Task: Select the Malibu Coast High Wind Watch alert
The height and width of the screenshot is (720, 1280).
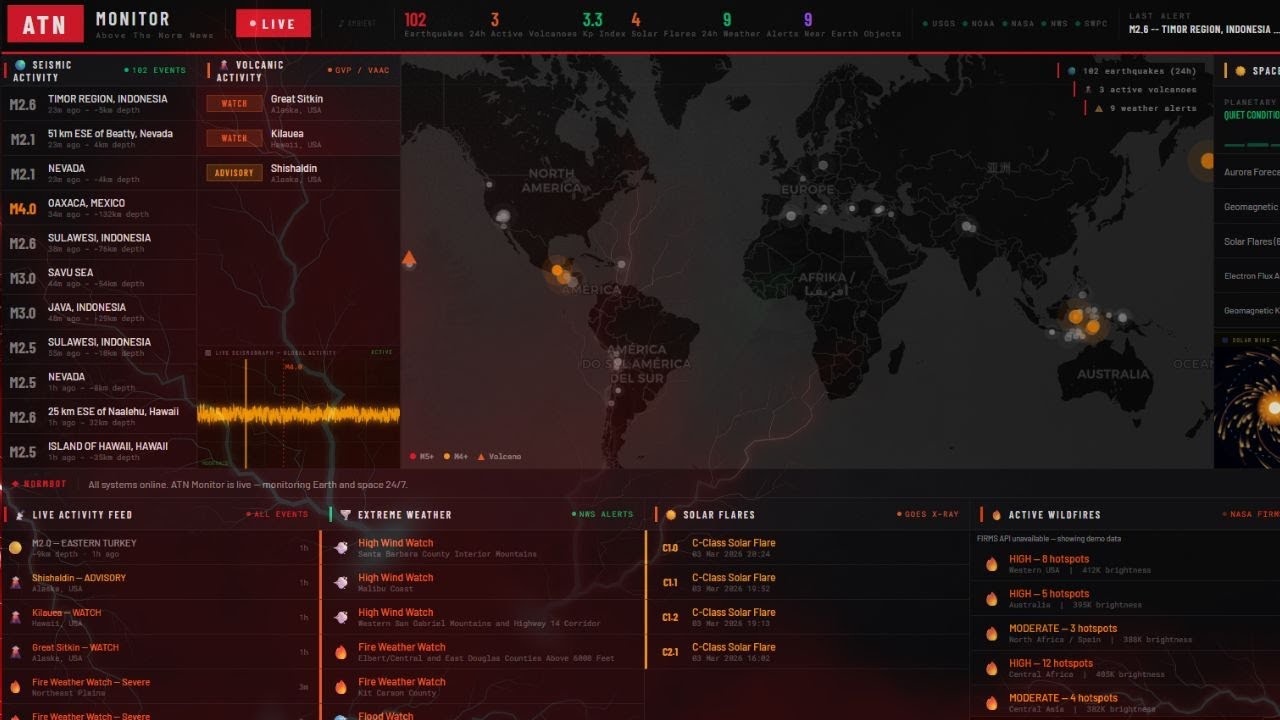Action: (x=483, y=583)
